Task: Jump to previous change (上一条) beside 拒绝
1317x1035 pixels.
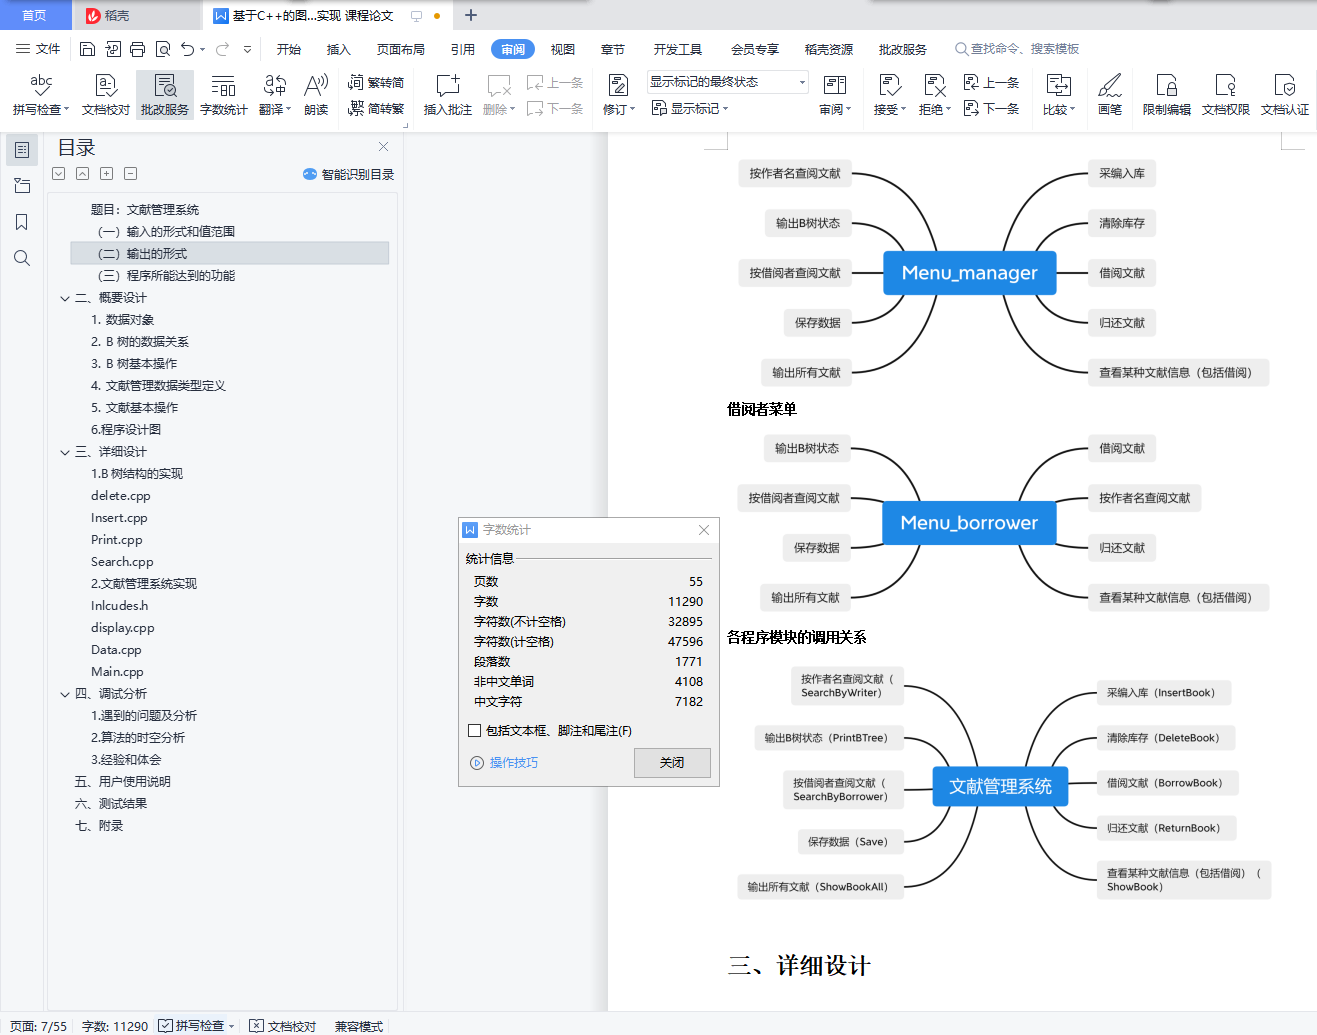Action: point(991,83)
